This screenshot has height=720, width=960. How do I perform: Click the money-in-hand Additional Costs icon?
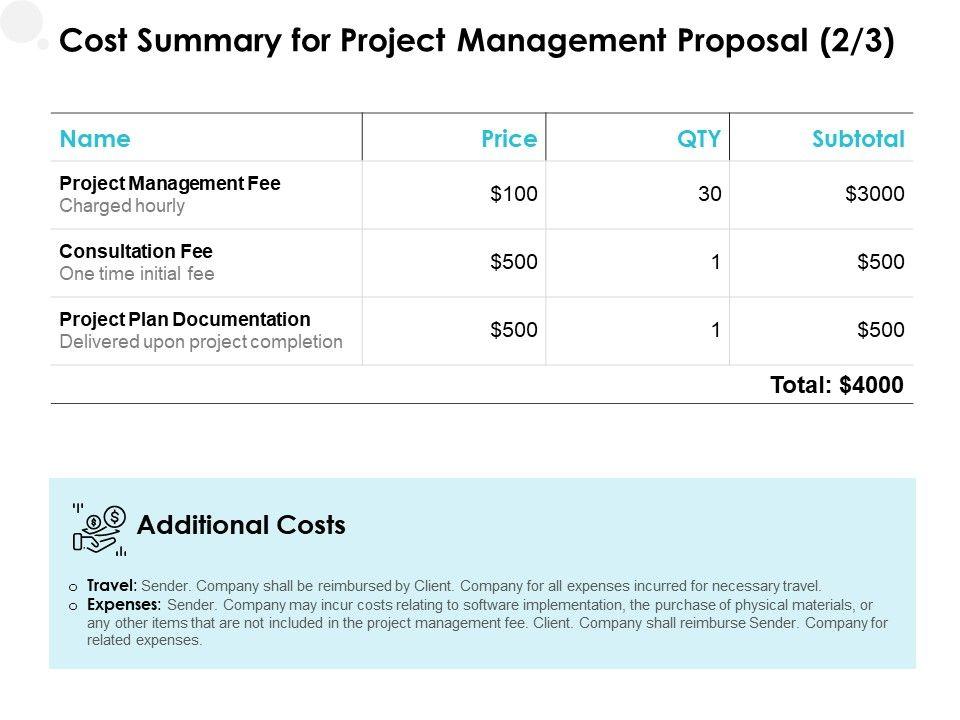point(99,528)
